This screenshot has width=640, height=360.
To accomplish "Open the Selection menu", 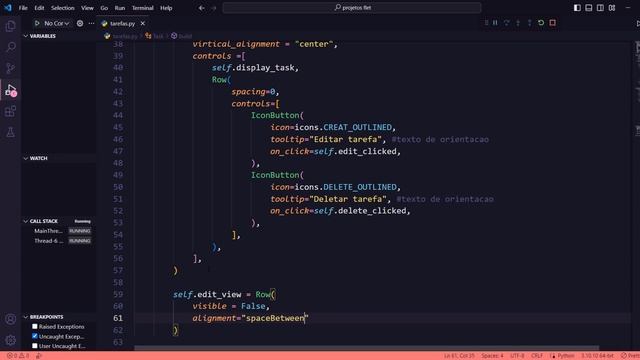I will (62, 8).
